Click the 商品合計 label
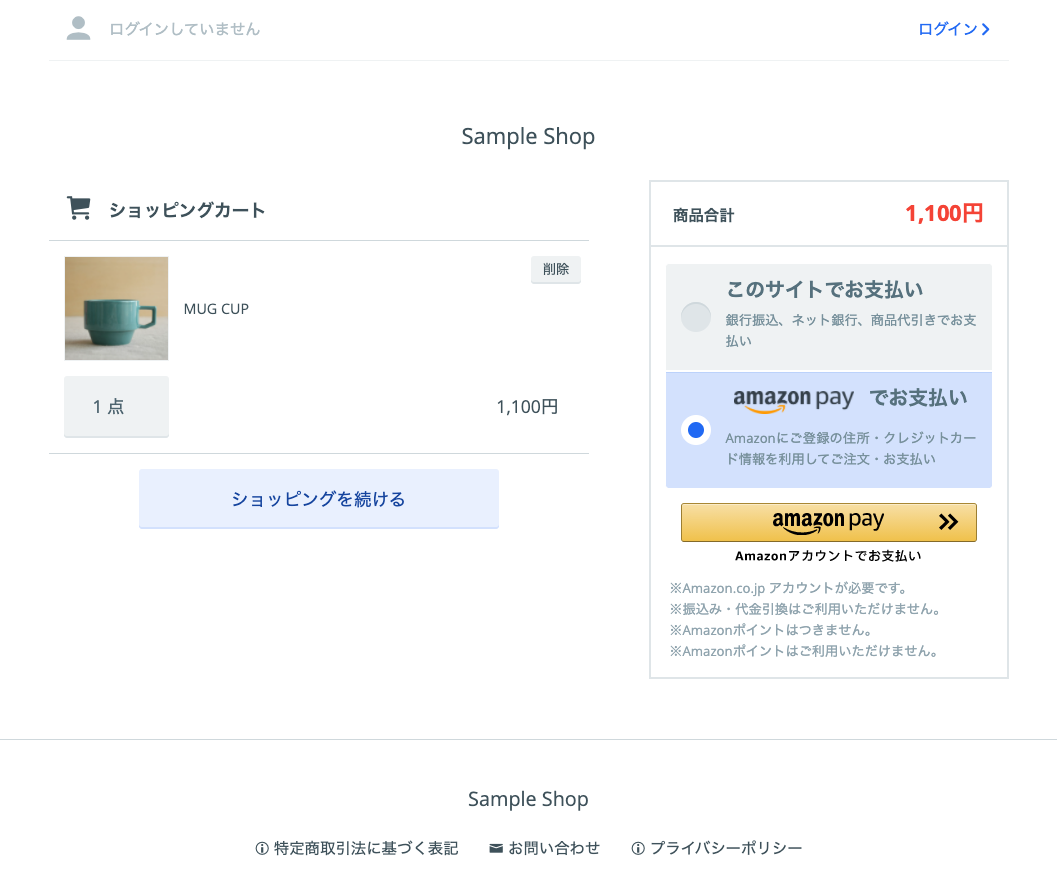This screenshot has width=1057, height=882. 703,216
